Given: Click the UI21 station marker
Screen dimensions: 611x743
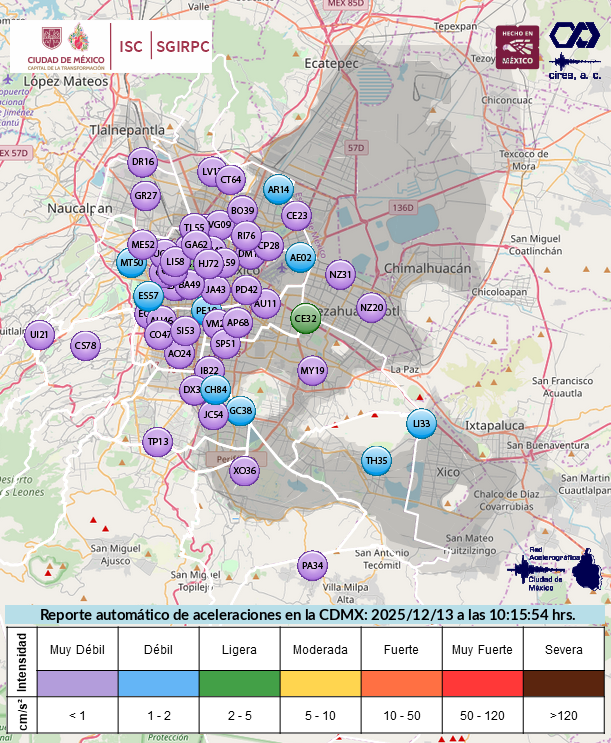Looking at the screenshot, I should [x=40, y=334].
